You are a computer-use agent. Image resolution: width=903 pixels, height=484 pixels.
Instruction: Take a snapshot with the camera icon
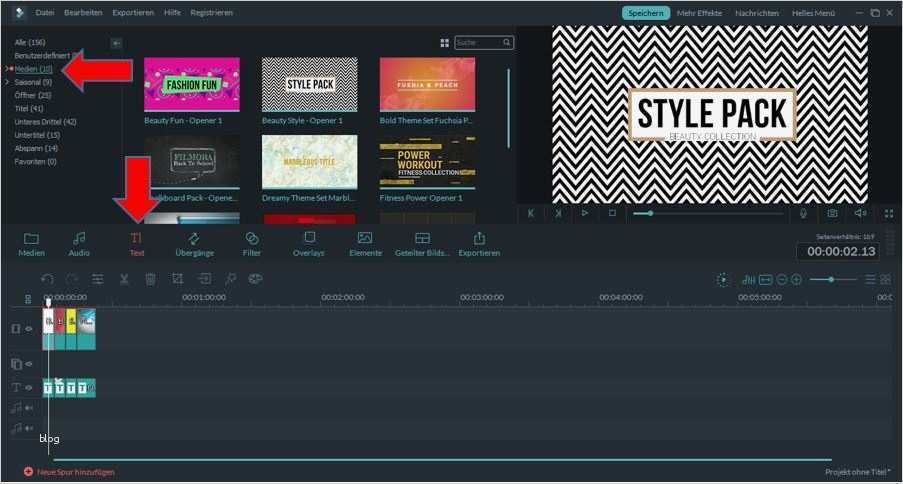831,213
